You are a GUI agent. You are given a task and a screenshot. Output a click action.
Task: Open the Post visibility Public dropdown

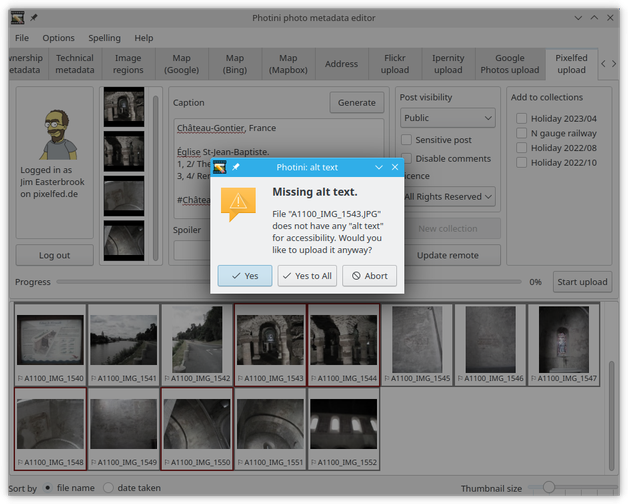click(x=448, y=118)
